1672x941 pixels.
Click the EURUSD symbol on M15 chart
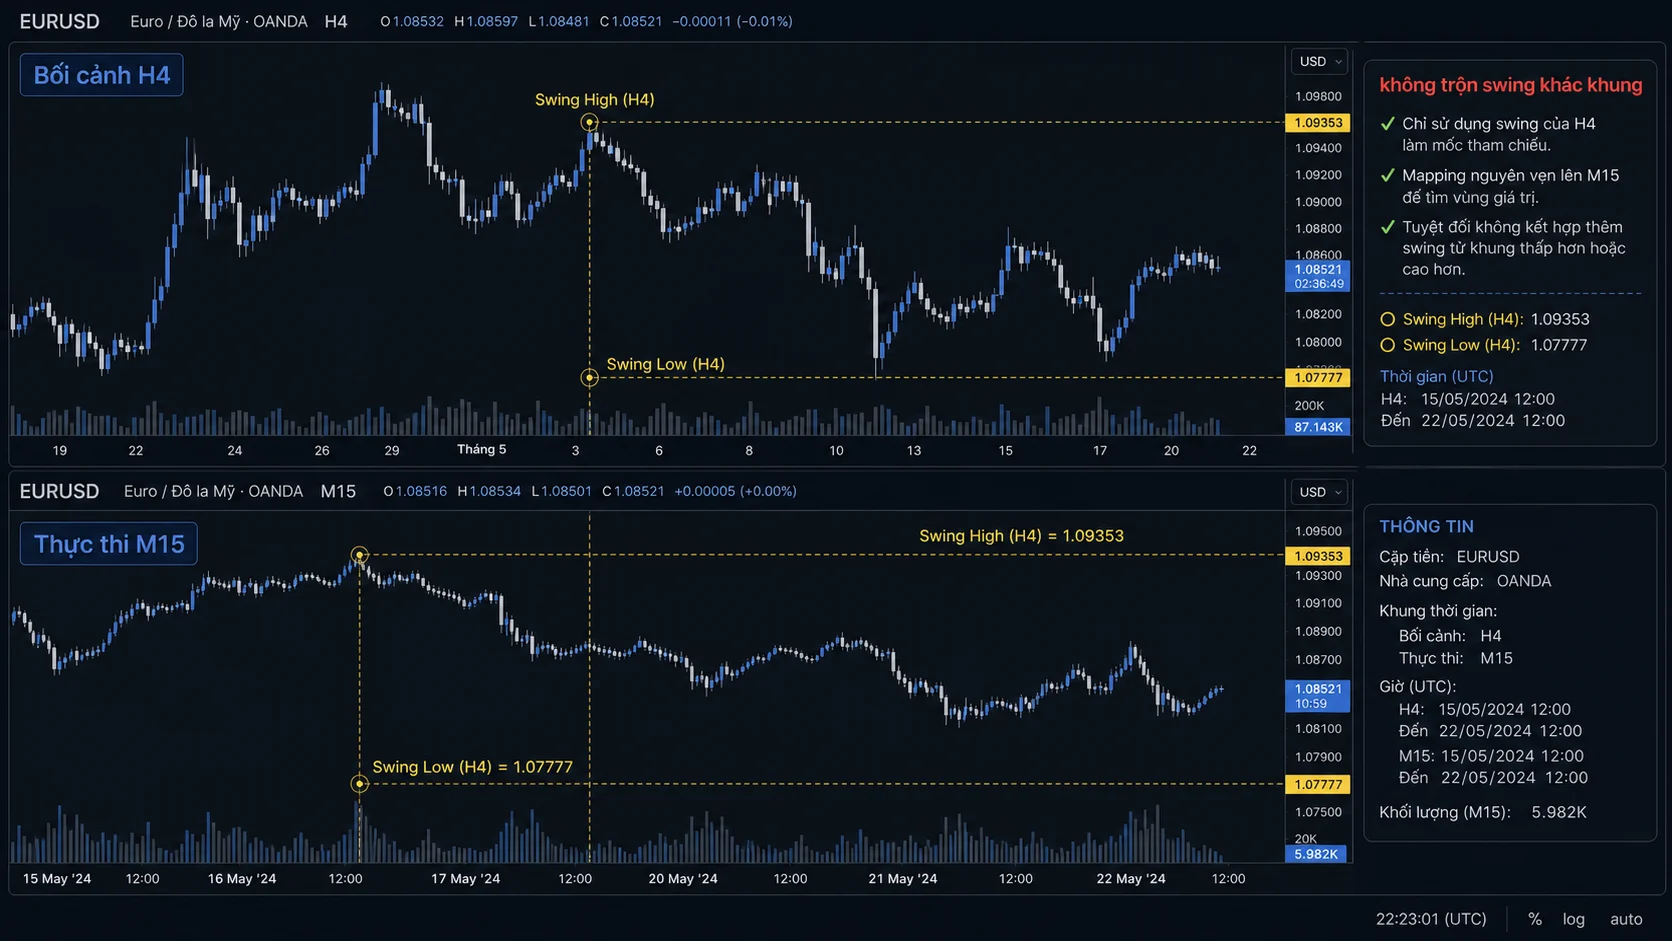(59, 491)
